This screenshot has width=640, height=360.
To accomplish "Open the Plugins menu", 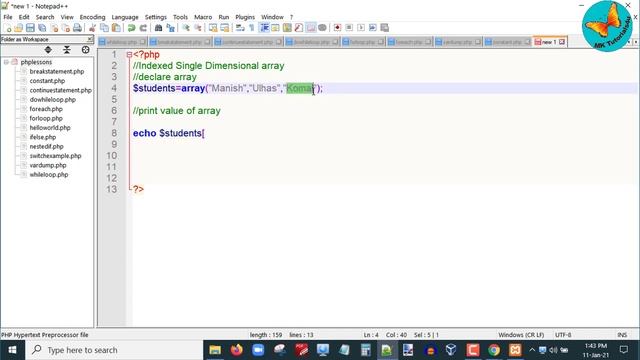I will 245,17.
